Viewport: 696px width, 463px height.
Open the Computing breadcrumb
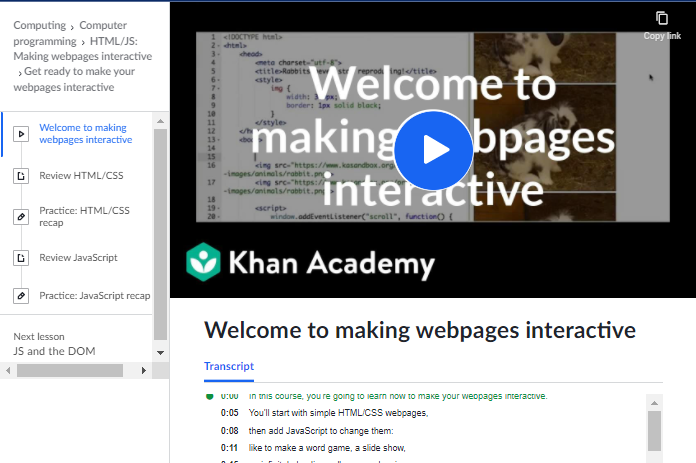(x=40, y=25)
